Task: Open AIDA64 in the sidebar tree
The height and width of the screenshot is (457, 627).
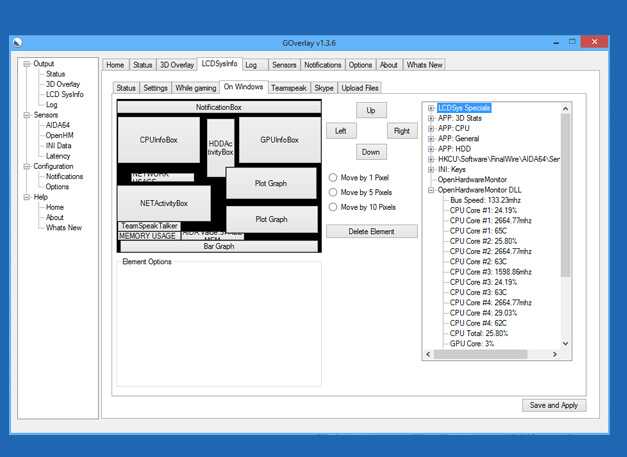Action: pos(59,125)
